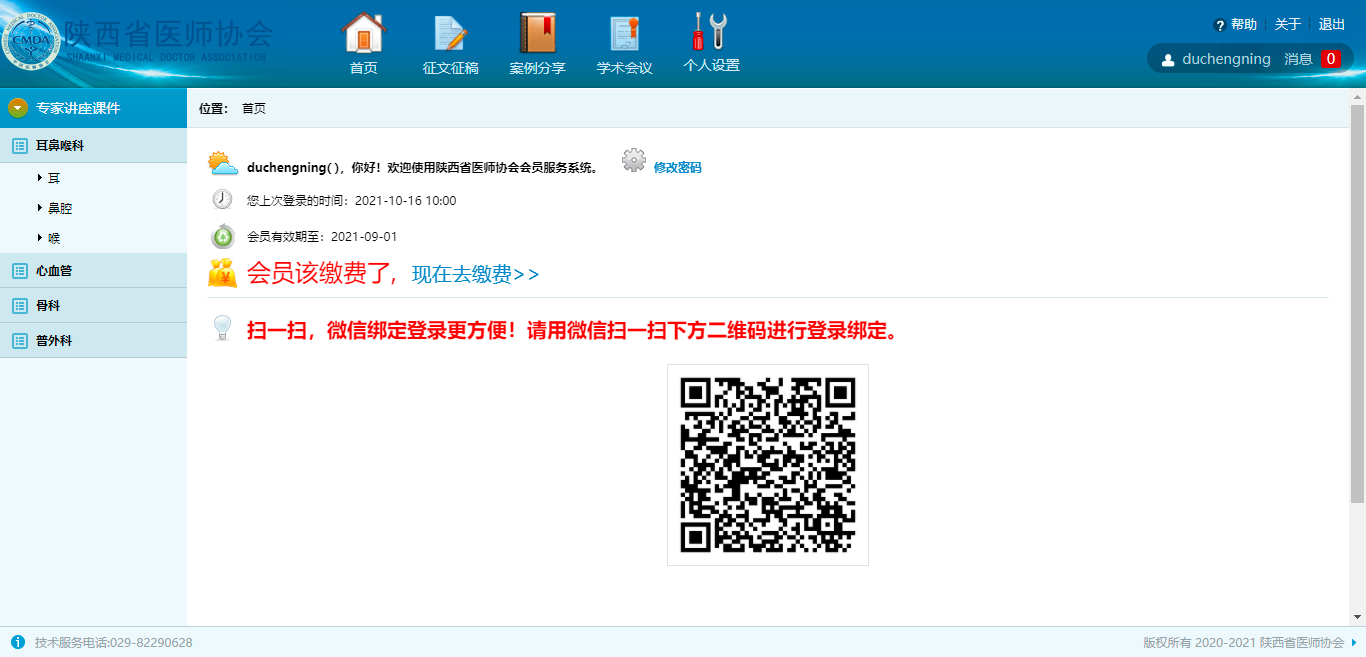The height and width of the screenshot is (657, 1366).
Task: Click the 修改密码 link
Action: click(x=677, y=167)
